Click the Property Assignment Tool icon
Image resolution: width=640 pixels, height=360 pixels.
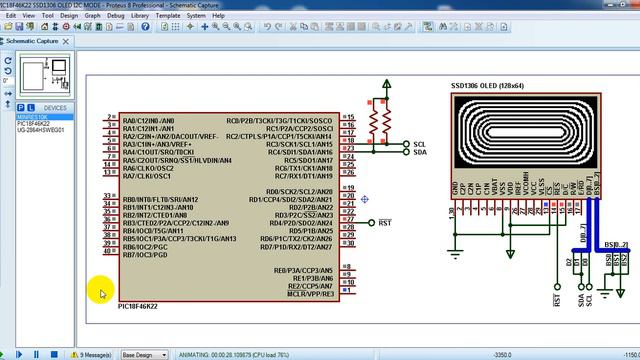[454, 27]
